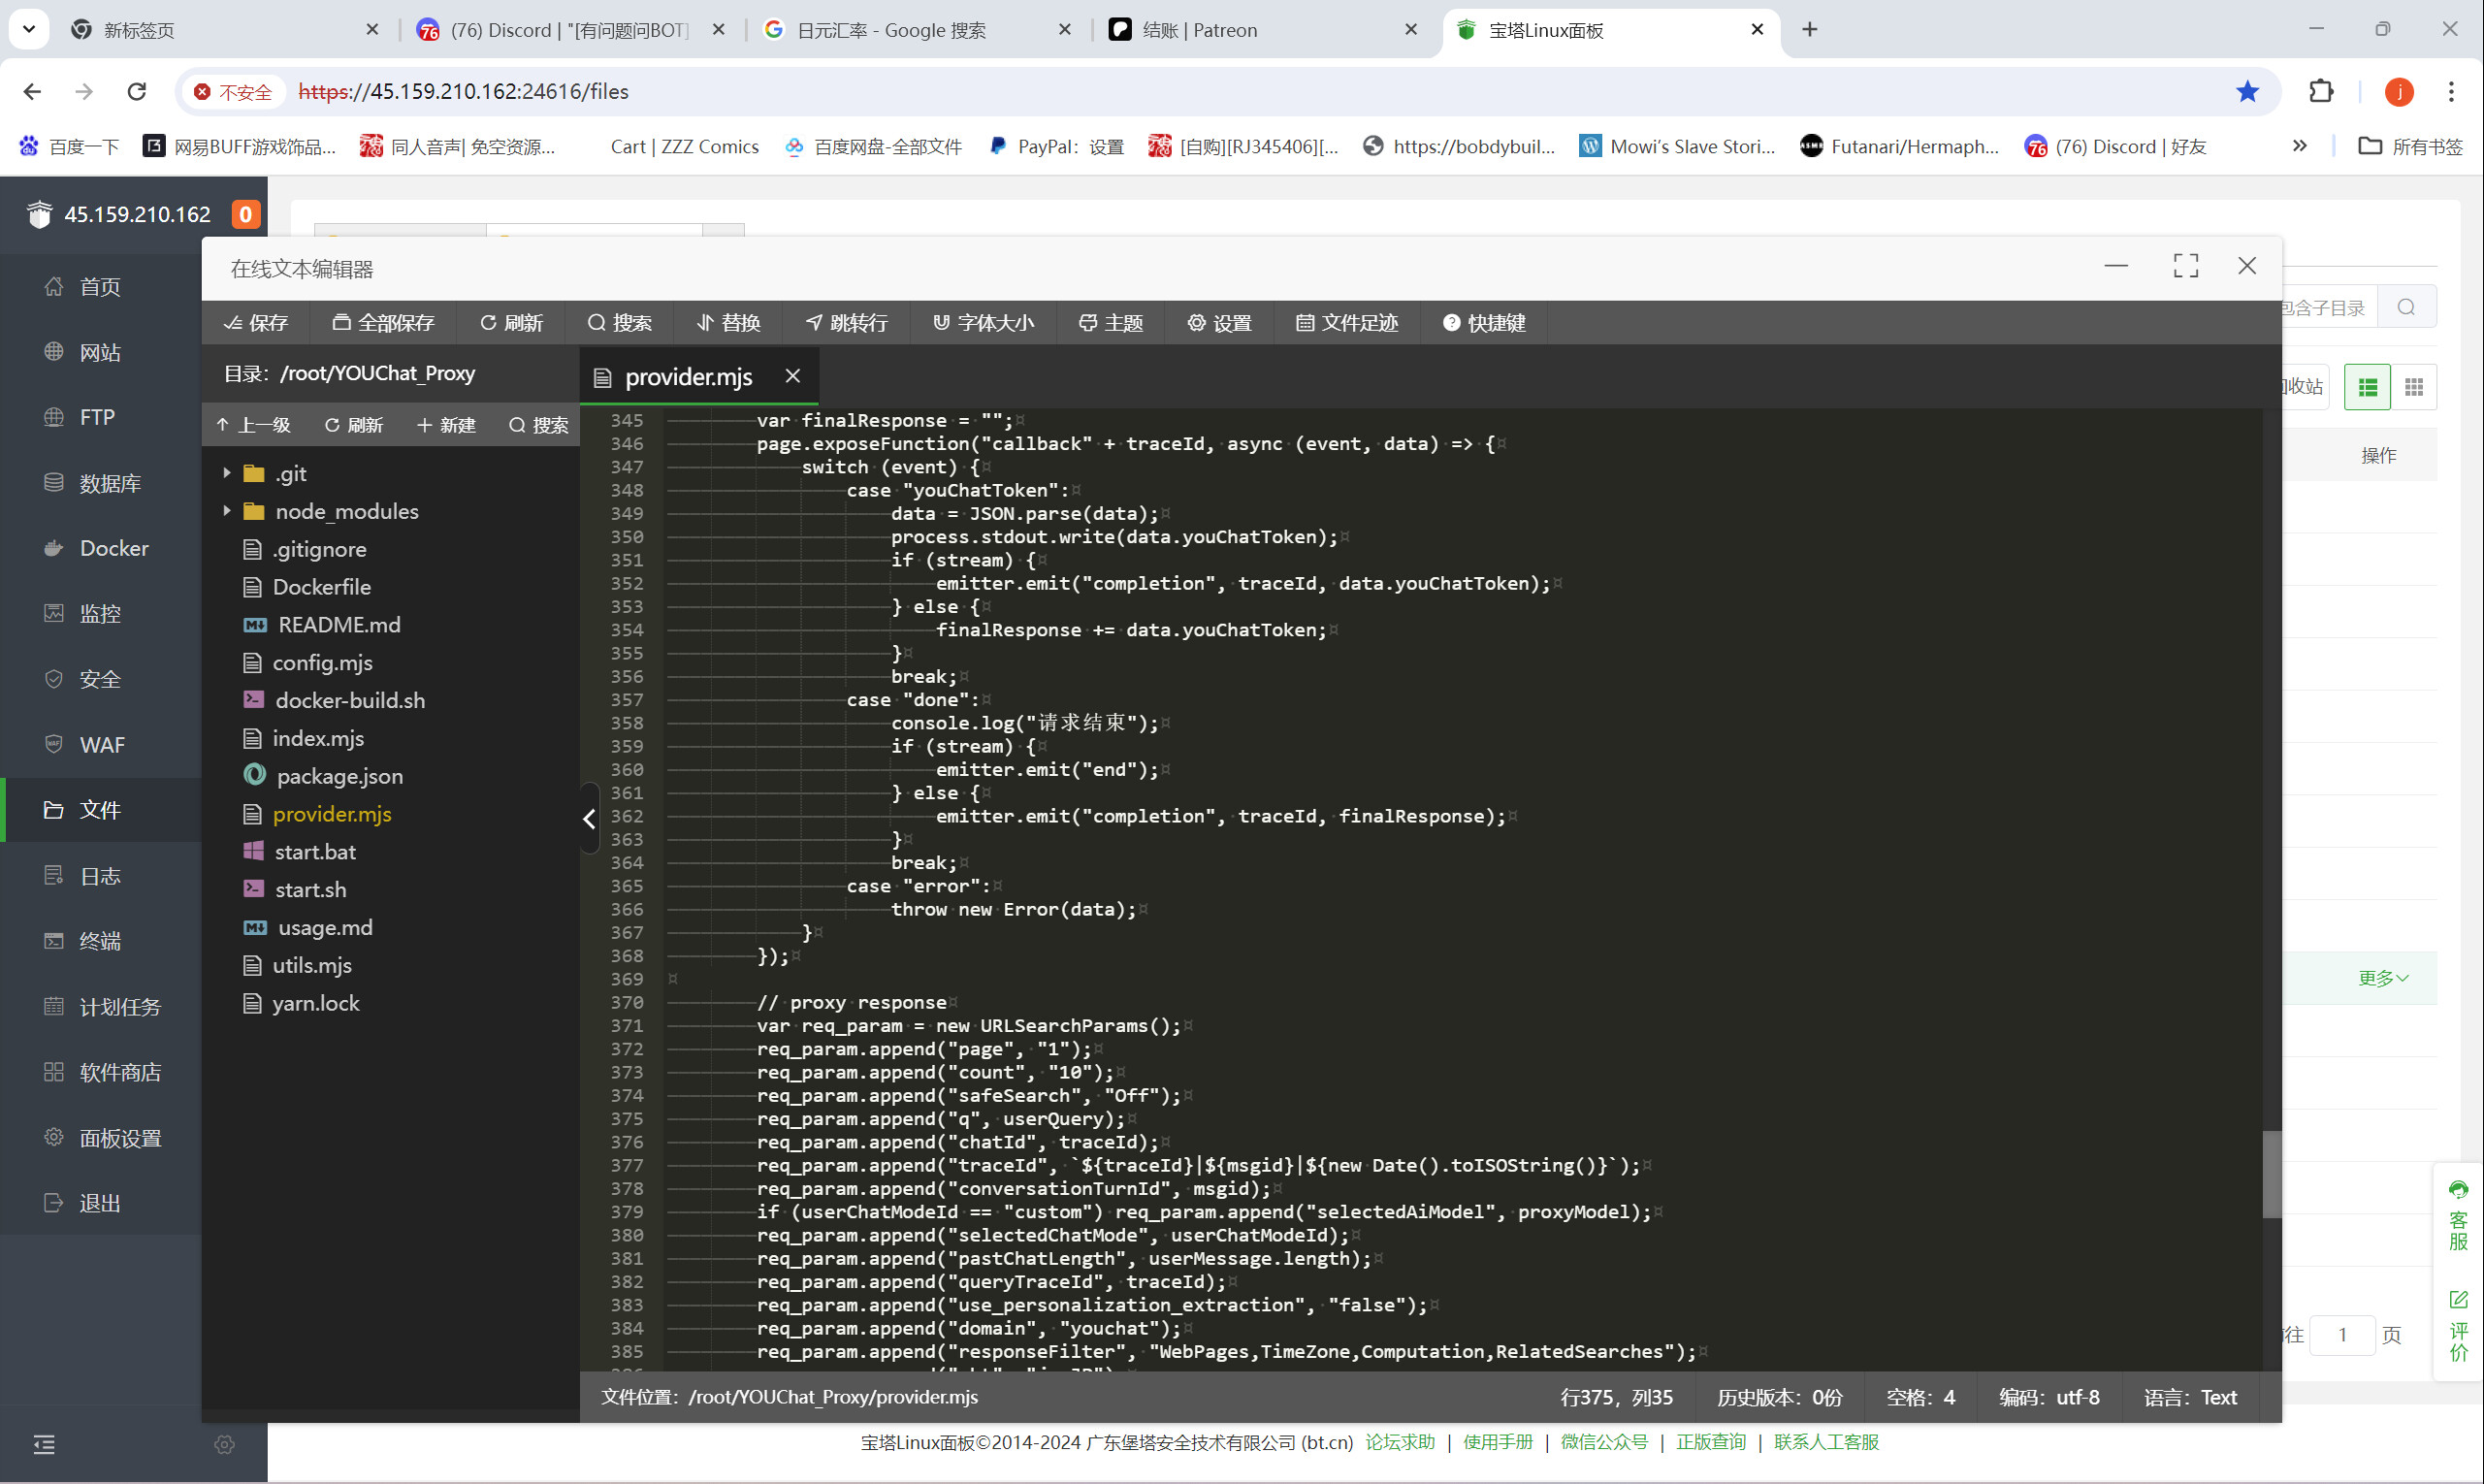
Task: Switch file view to list mode
Action: (2367, 387)
